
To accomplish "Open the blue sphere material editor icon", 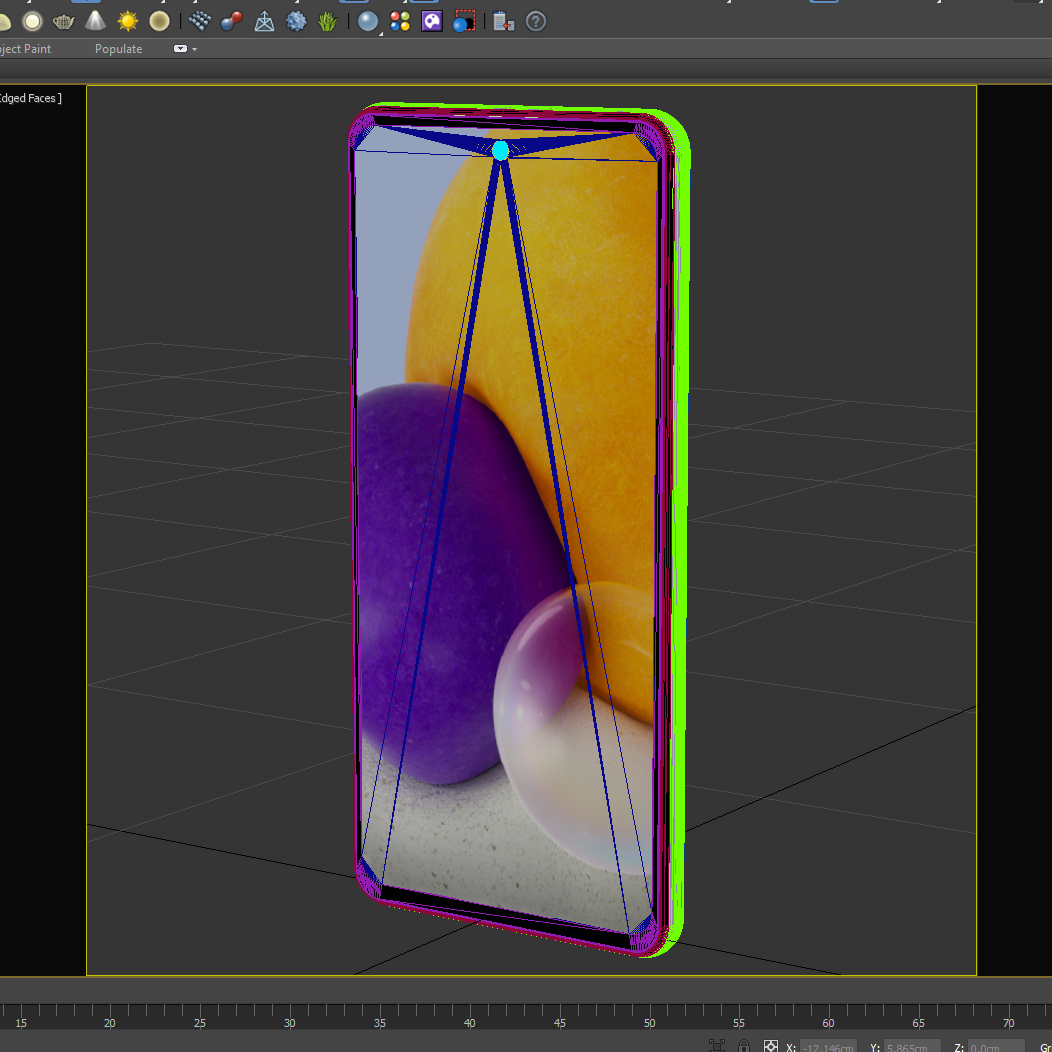I will click(368, 21).
